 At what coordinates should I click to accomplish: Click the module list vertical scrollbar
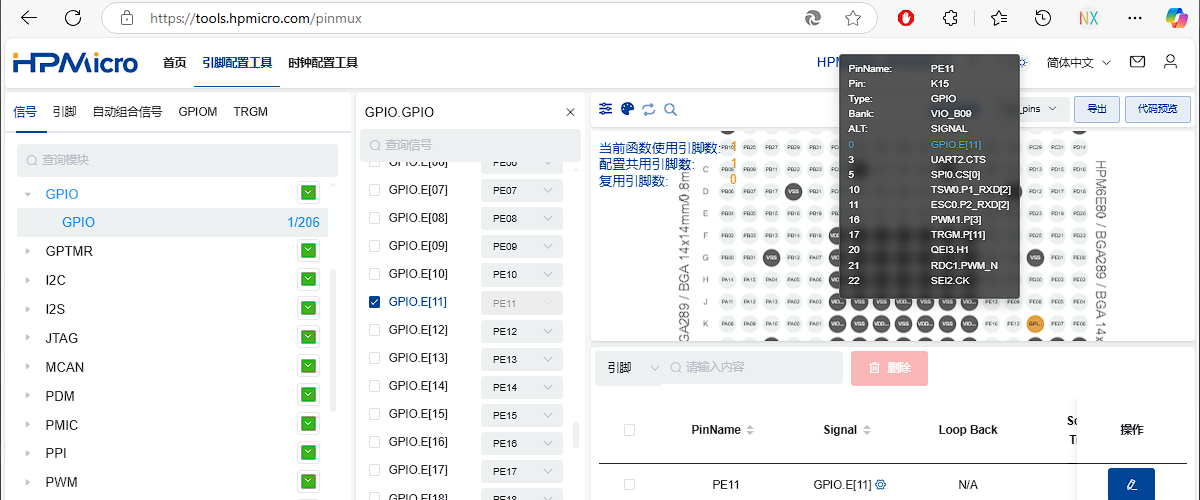pyautogui.click(x=333, y=340)
